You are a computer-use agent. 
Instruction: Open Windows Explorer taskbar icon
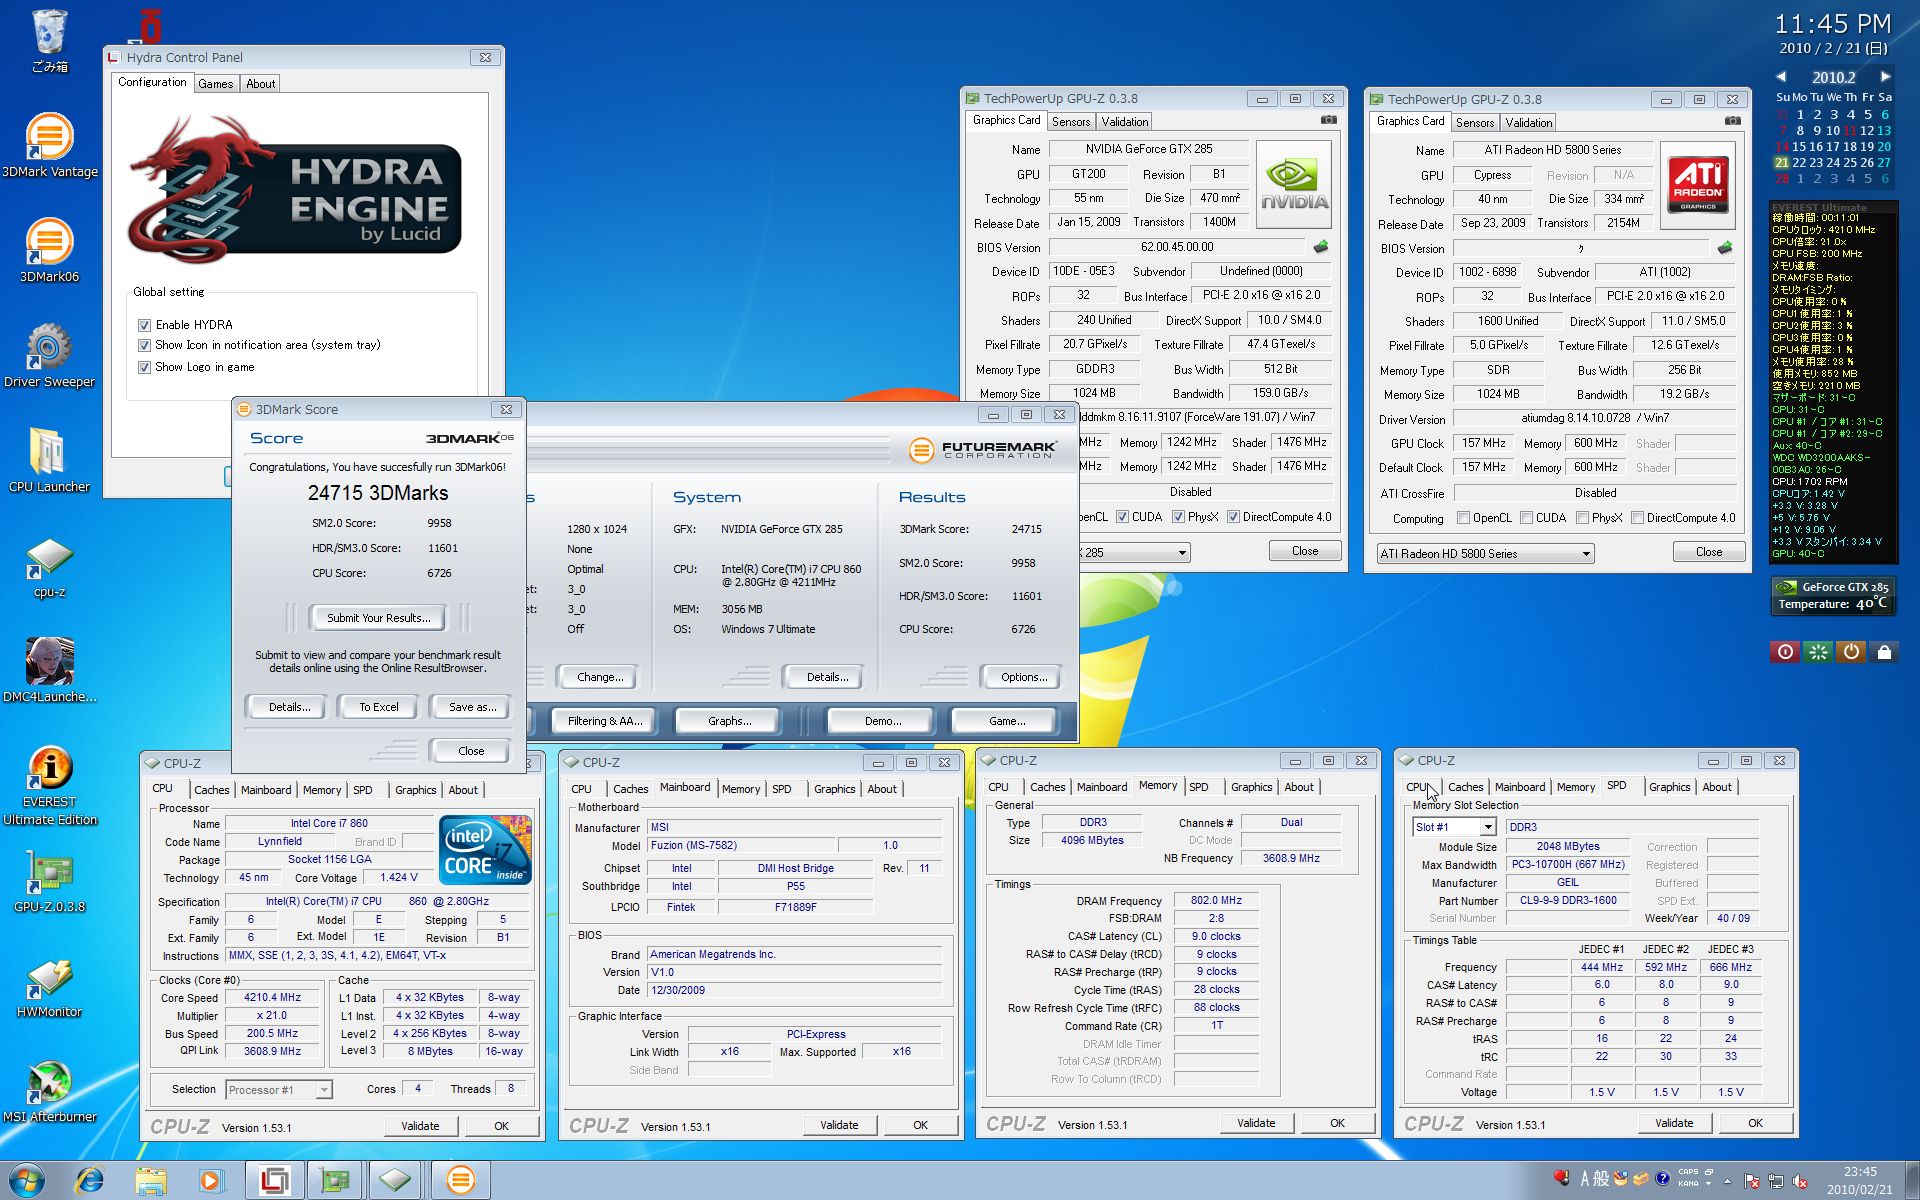(x=151, y=1180)
